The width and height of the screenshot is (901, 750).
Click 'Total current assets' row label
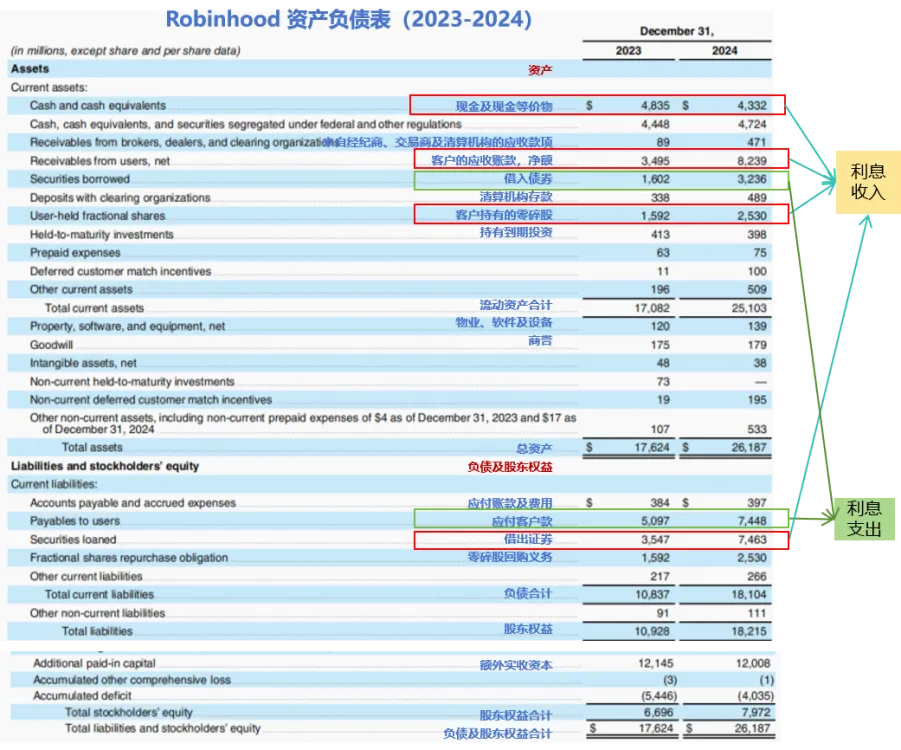(94, 308)
